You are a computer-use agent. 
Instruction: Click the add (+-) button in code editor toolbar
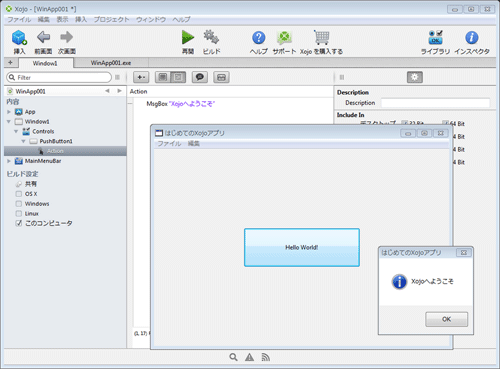tap(141, 77)
